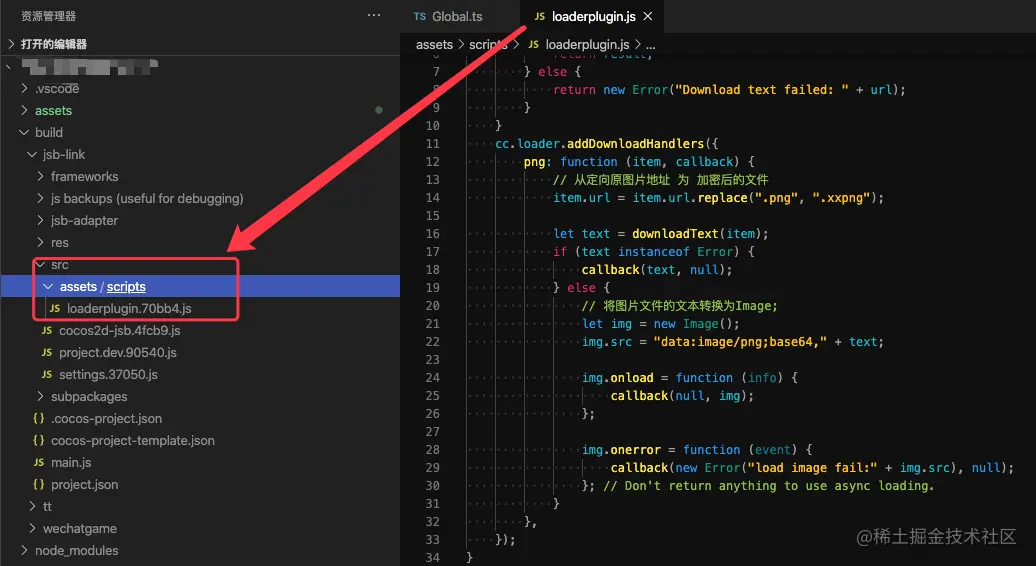Click the TS icon on Global.ts tab

point(420,17)
